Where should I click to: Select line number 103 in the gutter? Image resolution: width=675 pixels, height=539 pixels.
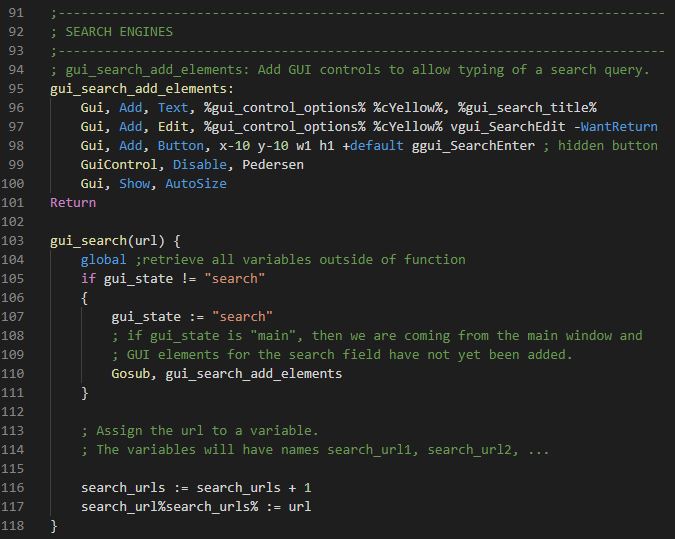(15, 240)
